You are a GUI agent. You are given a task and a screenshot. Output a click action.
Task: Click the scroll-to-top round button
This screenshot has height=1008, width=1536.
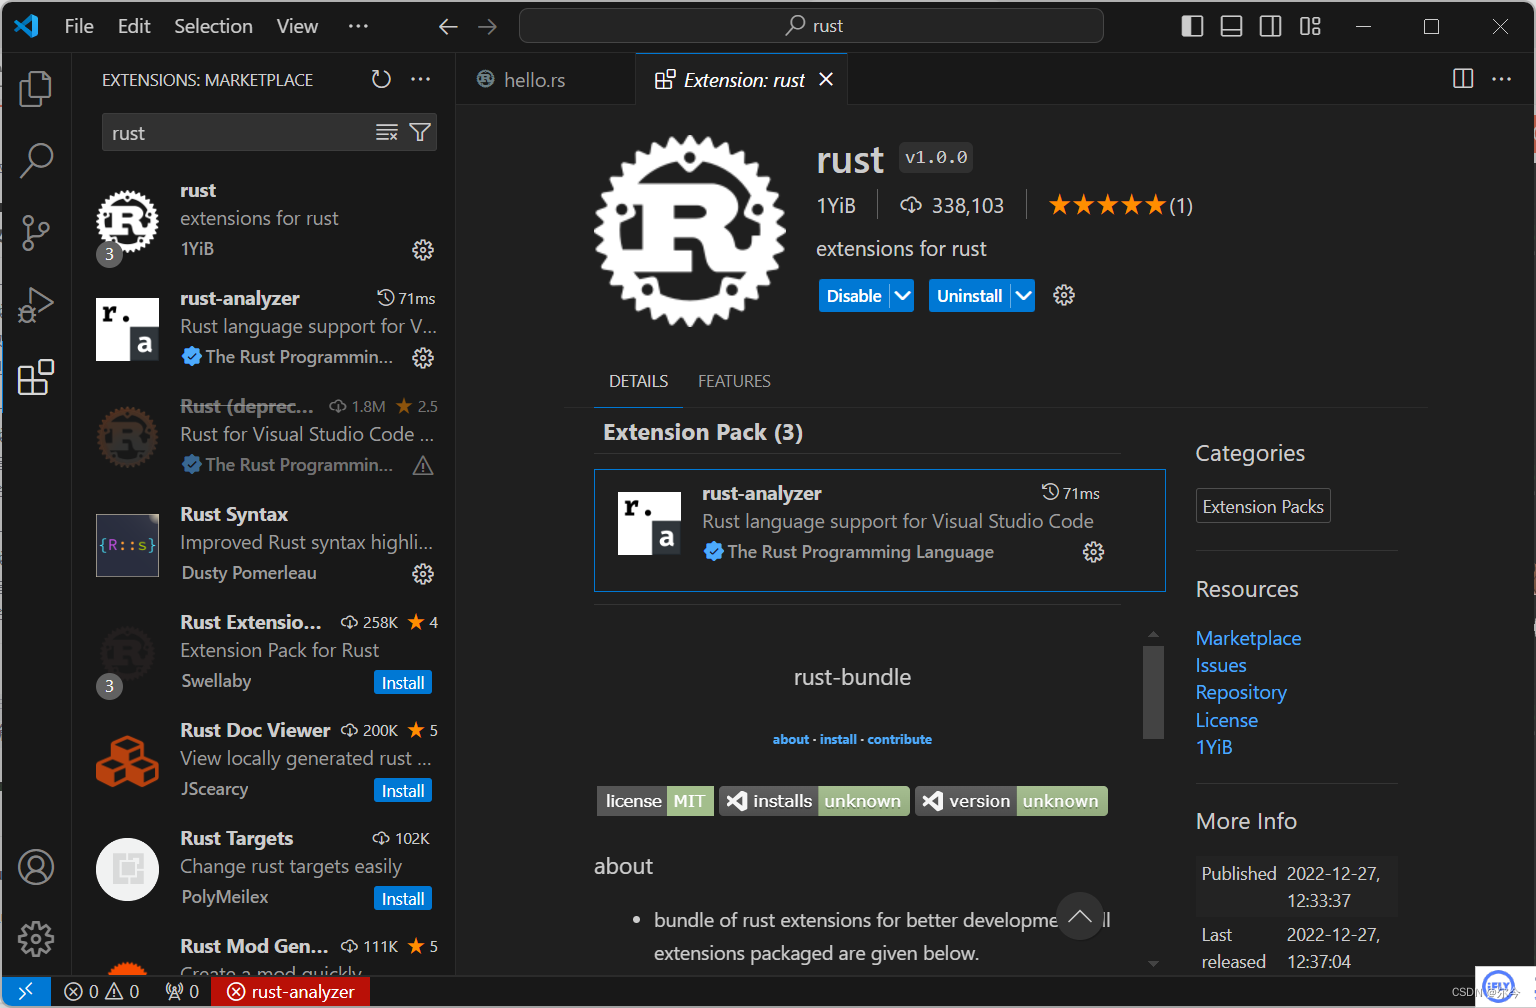(1080, 916)
